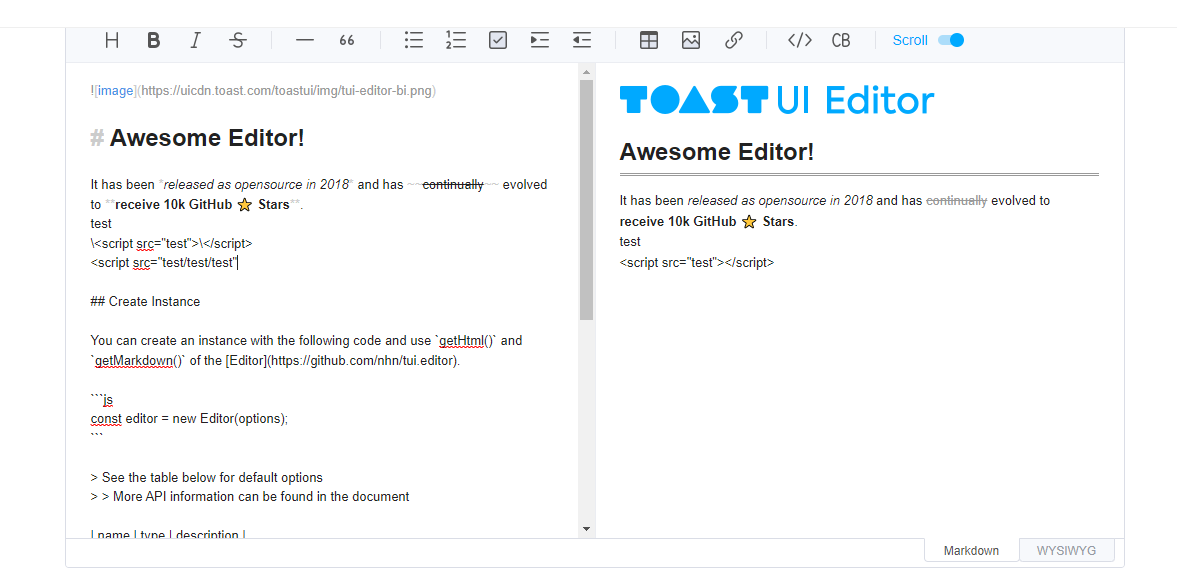
Task: Create an unordered bullet list
Action: click(x=413, y=40)
